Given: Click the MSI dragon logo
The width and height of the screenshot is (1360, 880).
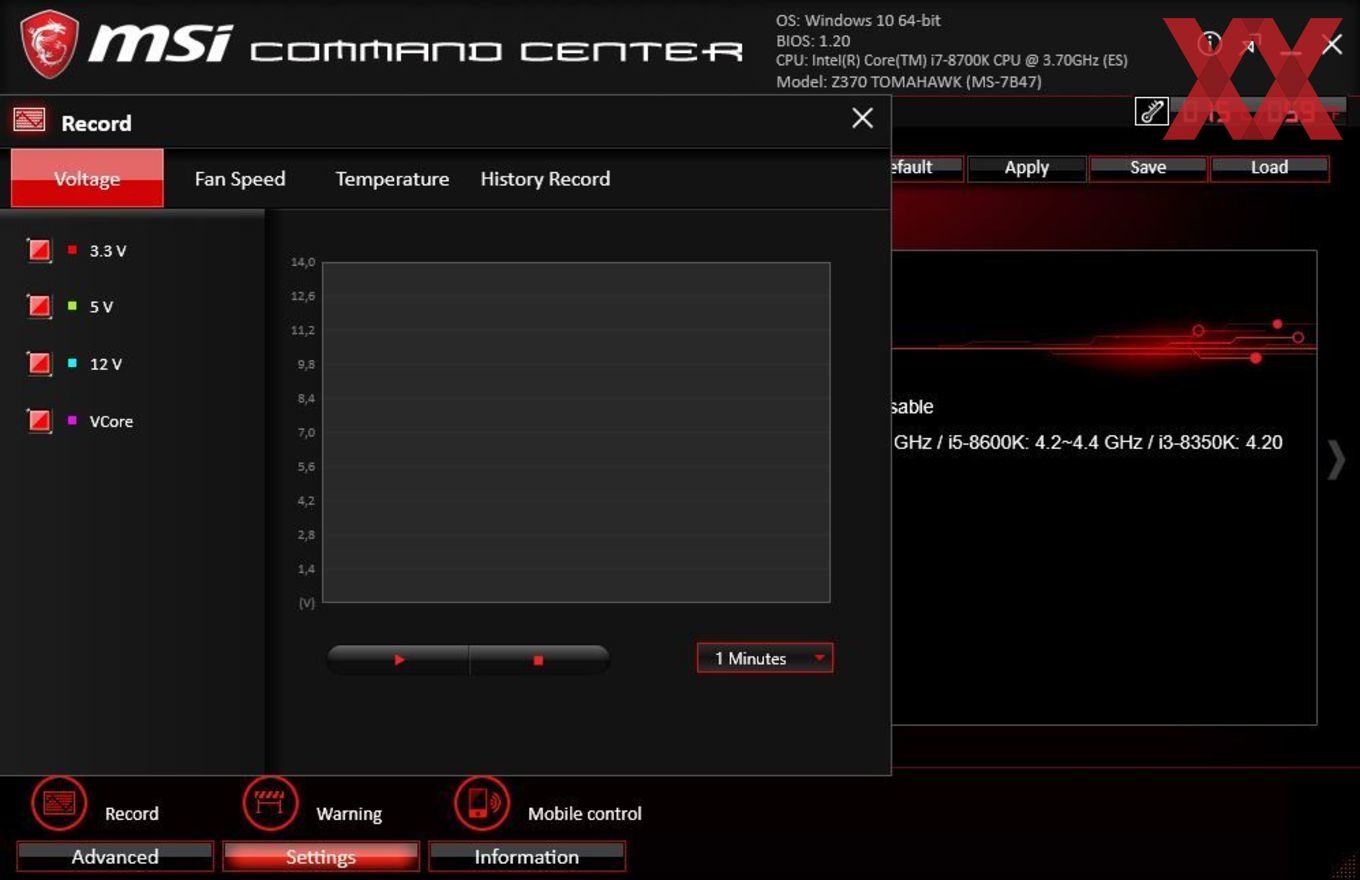Looking at the screenshot, I should tap(50, 46).
